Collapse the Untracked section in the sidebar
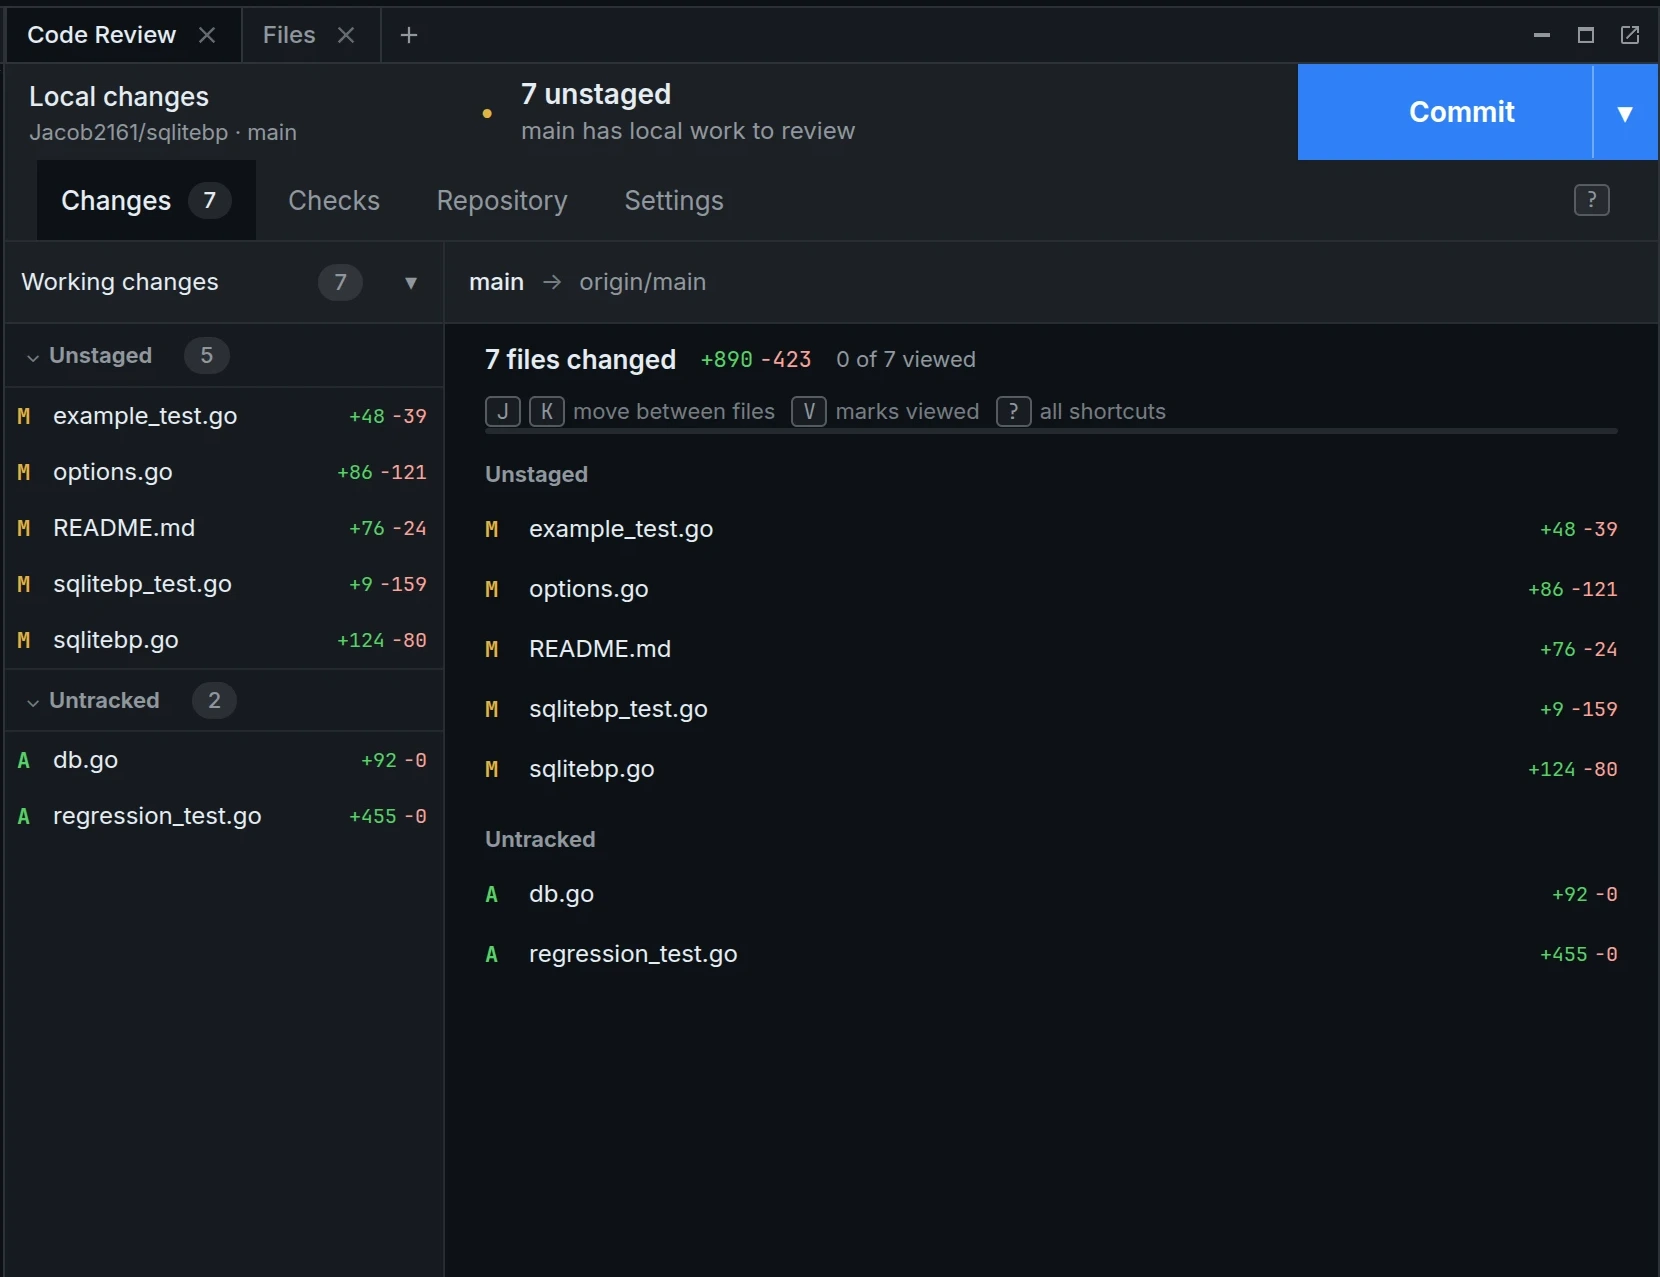Viewport: 1660px width, 1277px height. [33, 701]
